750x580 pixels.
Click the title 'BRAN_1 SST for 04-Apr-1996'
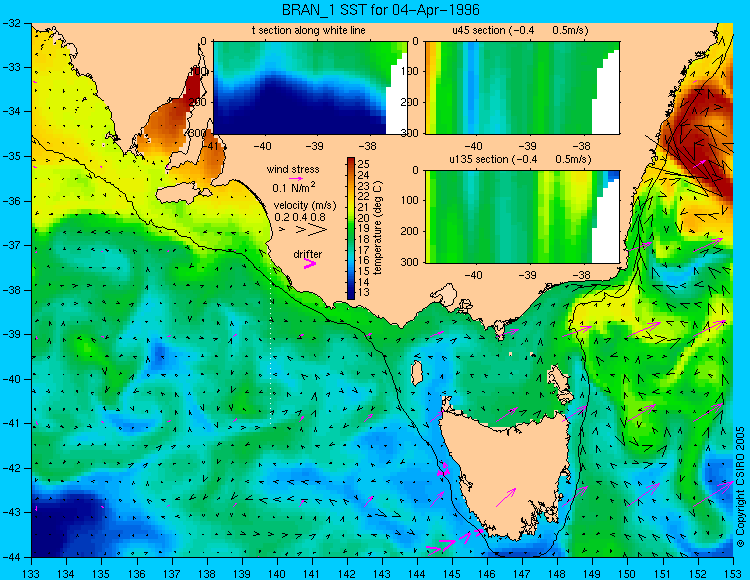pyautogui.click(x=380, y=10)
